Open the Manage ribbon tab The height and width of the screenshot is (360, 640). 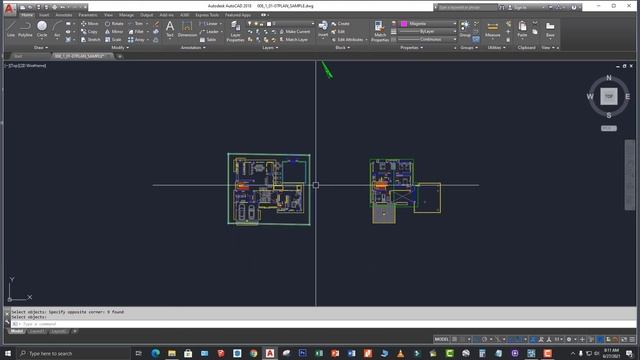pos(126,15)
